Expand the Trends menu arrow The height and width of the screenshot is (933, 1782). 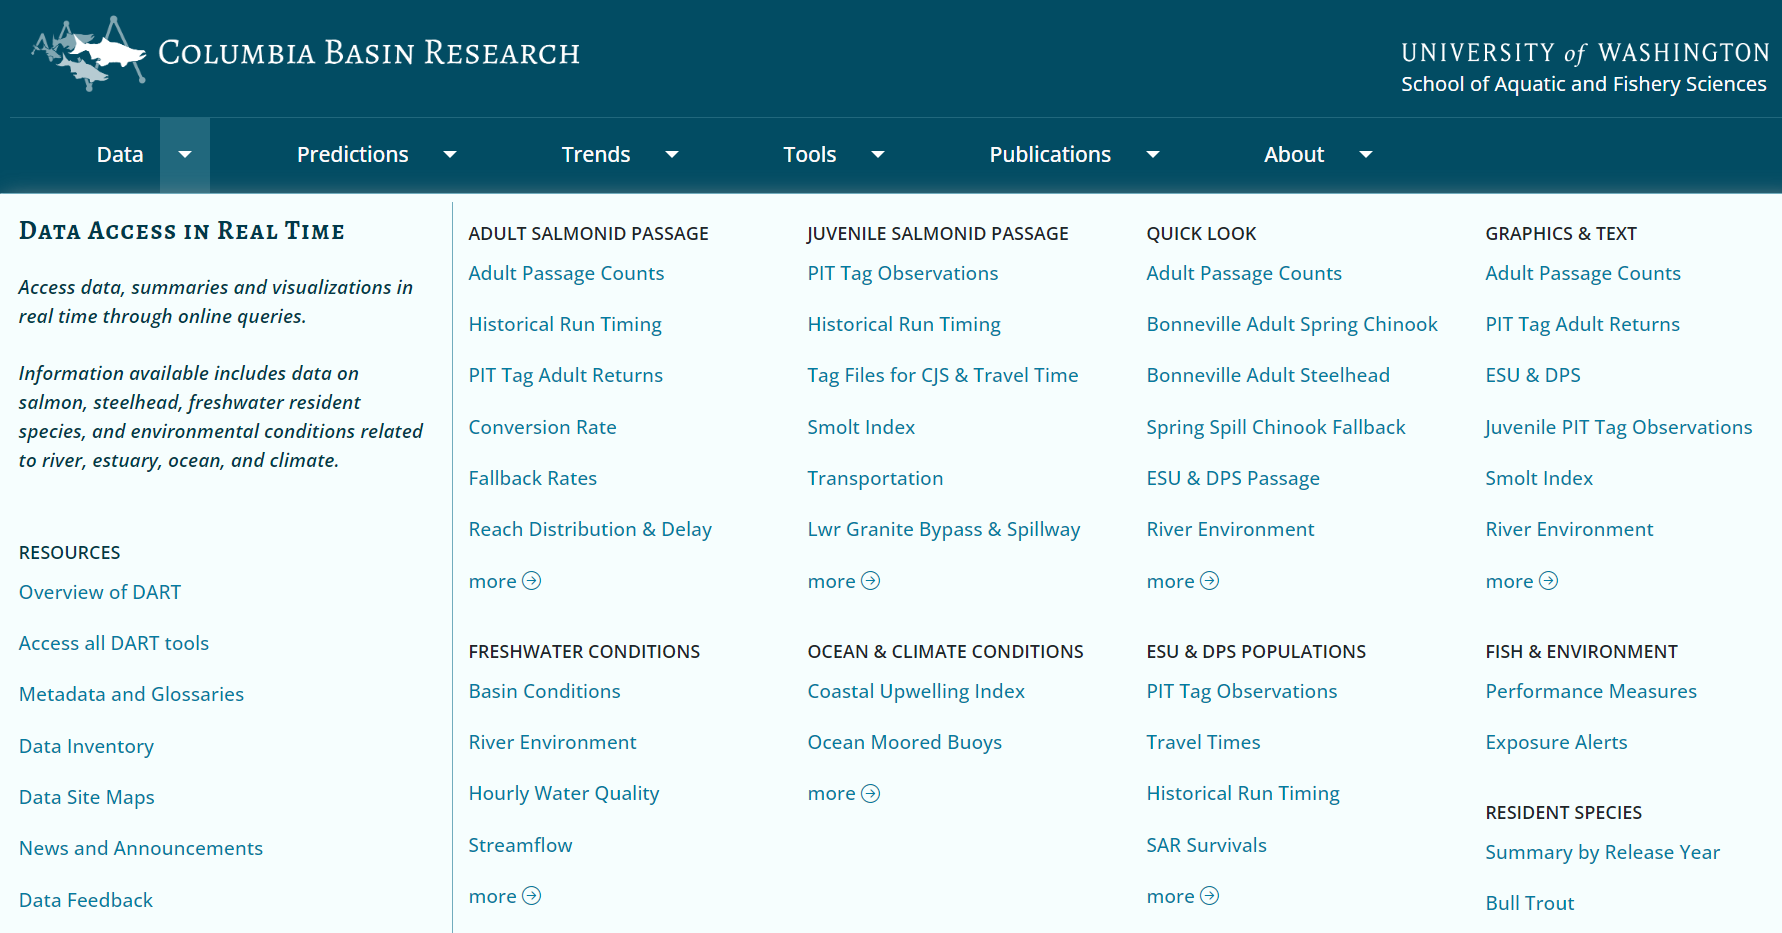tap(672, 155)
